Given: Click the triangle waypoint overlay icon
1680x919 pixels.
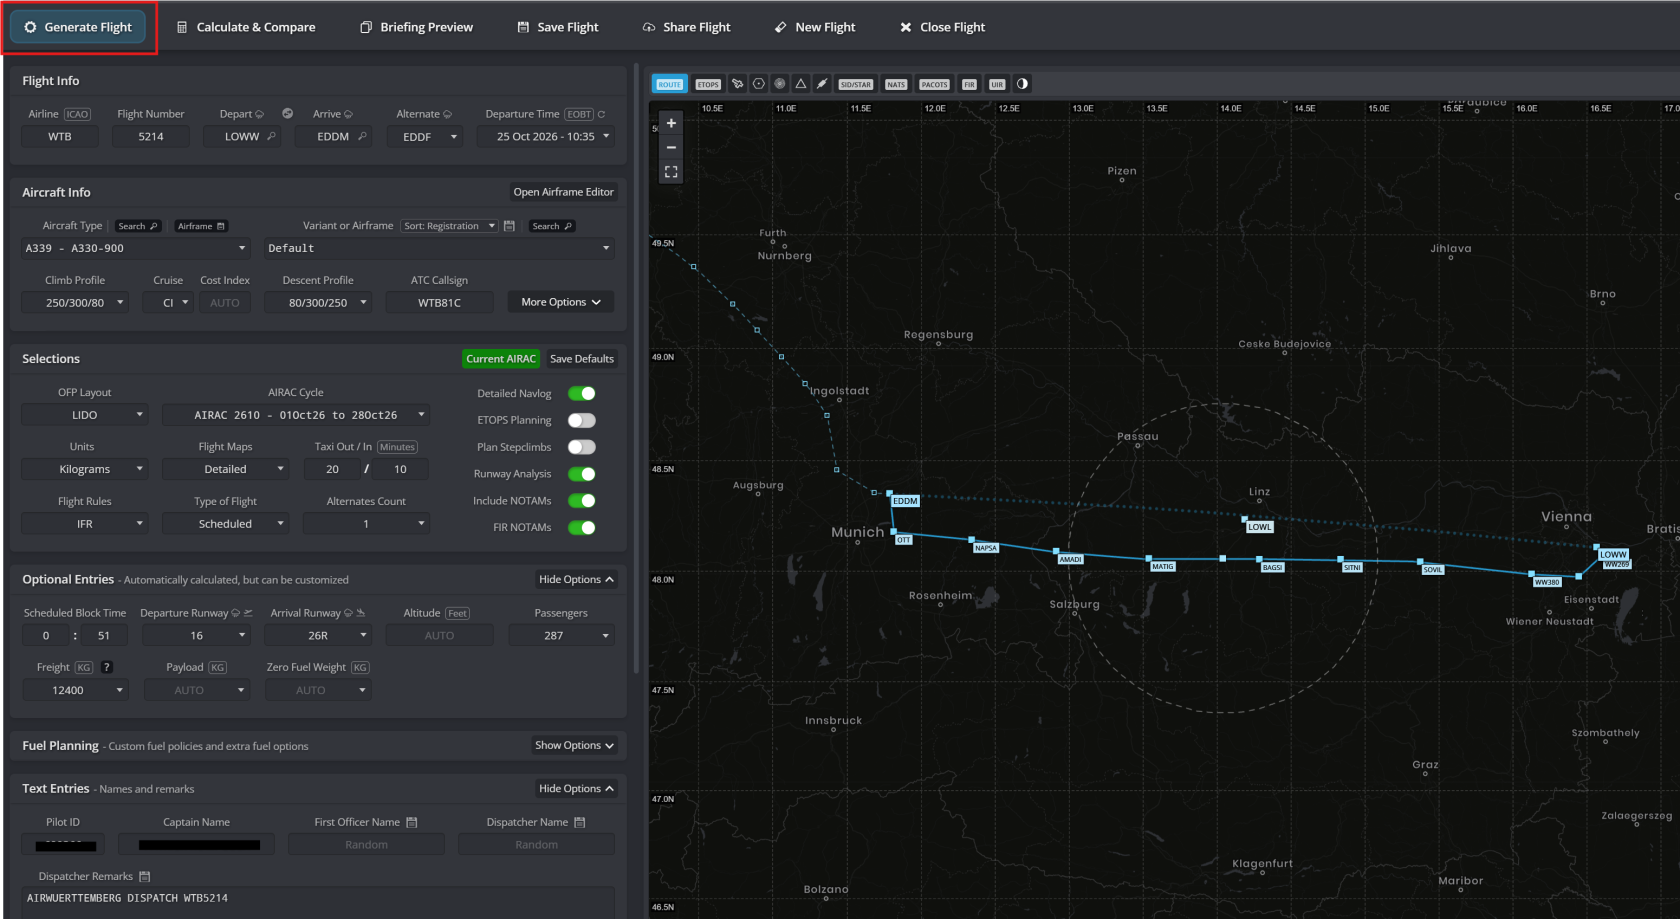Looking at the screenshot, I should tap(801, 84).
